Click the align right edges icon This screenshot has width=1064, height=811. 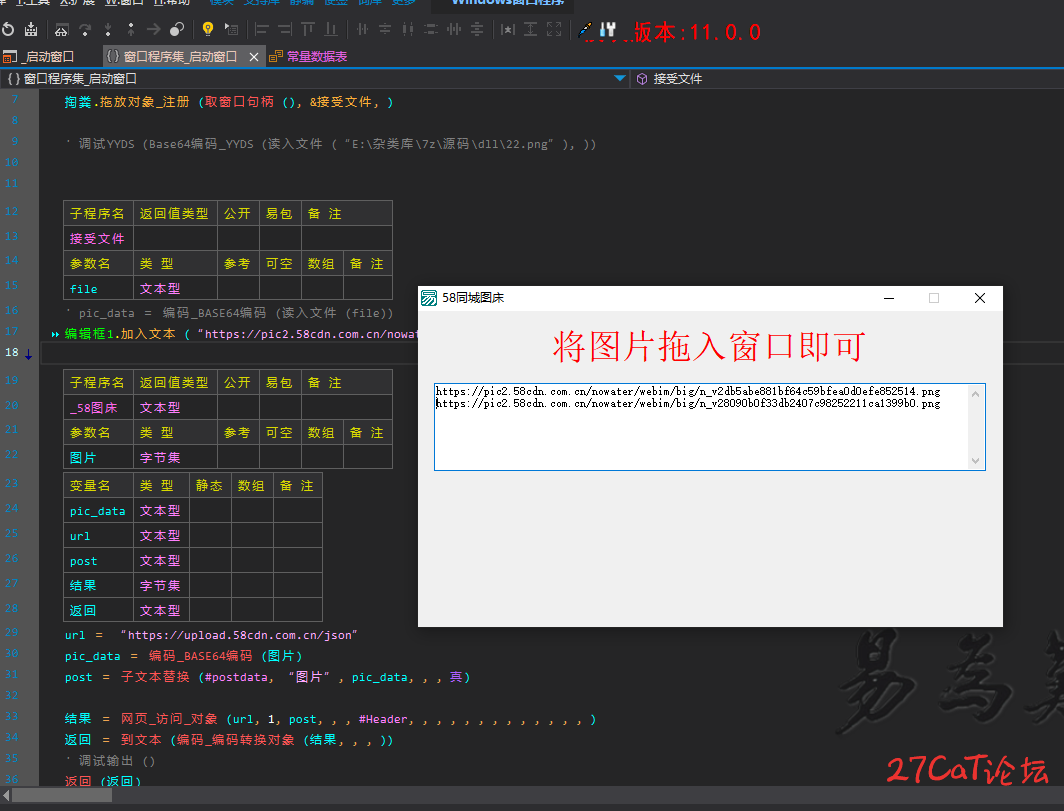click(285, 29)
